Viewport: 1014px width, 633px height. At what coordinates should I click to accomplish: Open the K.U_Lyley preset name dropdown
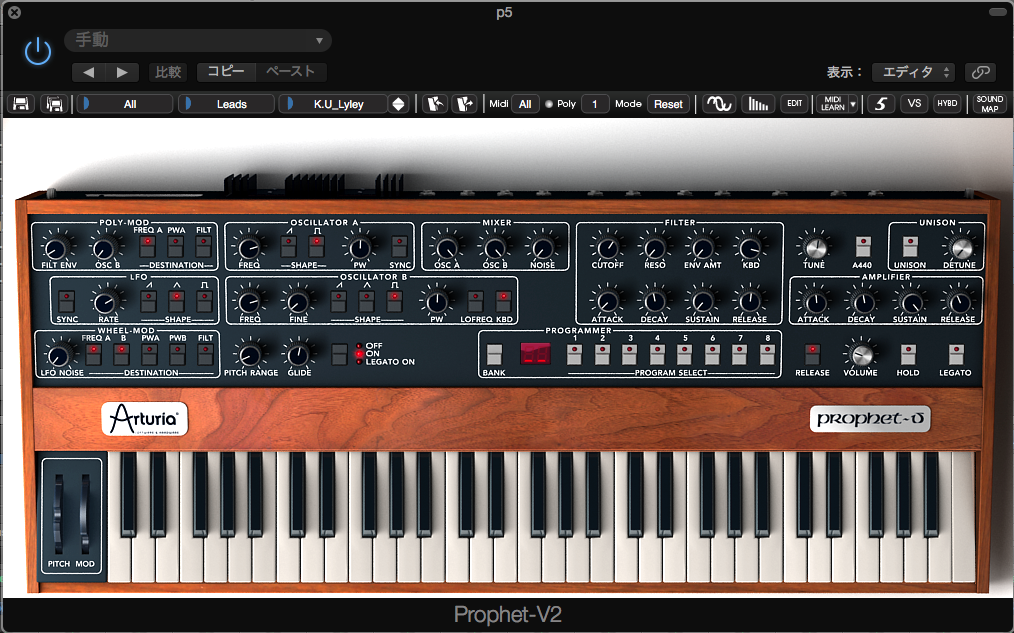333,104
